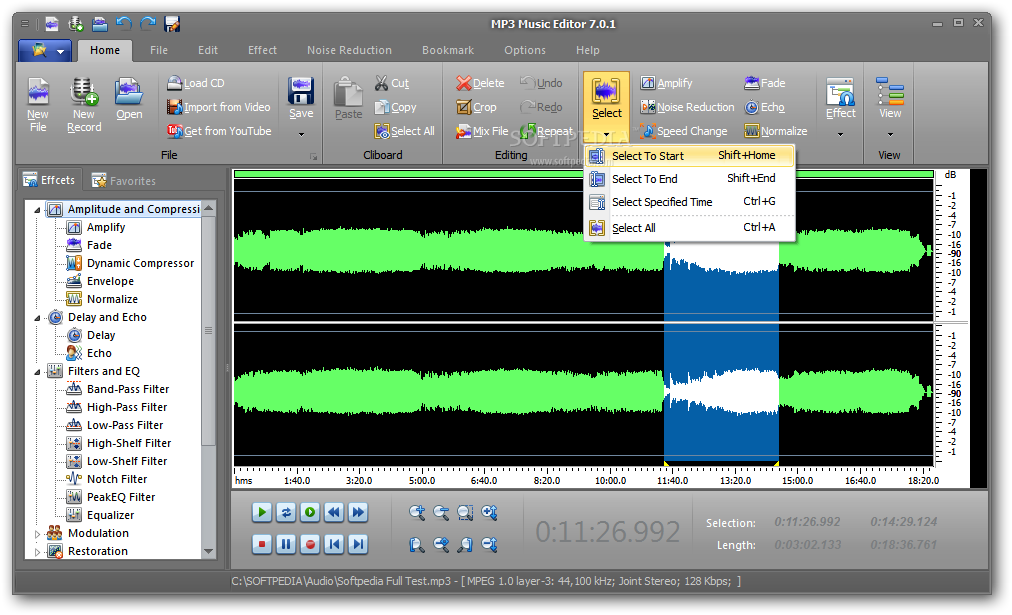Open the Bookmark ribbon tab
1012x615 pixels.
click(448, 50)
